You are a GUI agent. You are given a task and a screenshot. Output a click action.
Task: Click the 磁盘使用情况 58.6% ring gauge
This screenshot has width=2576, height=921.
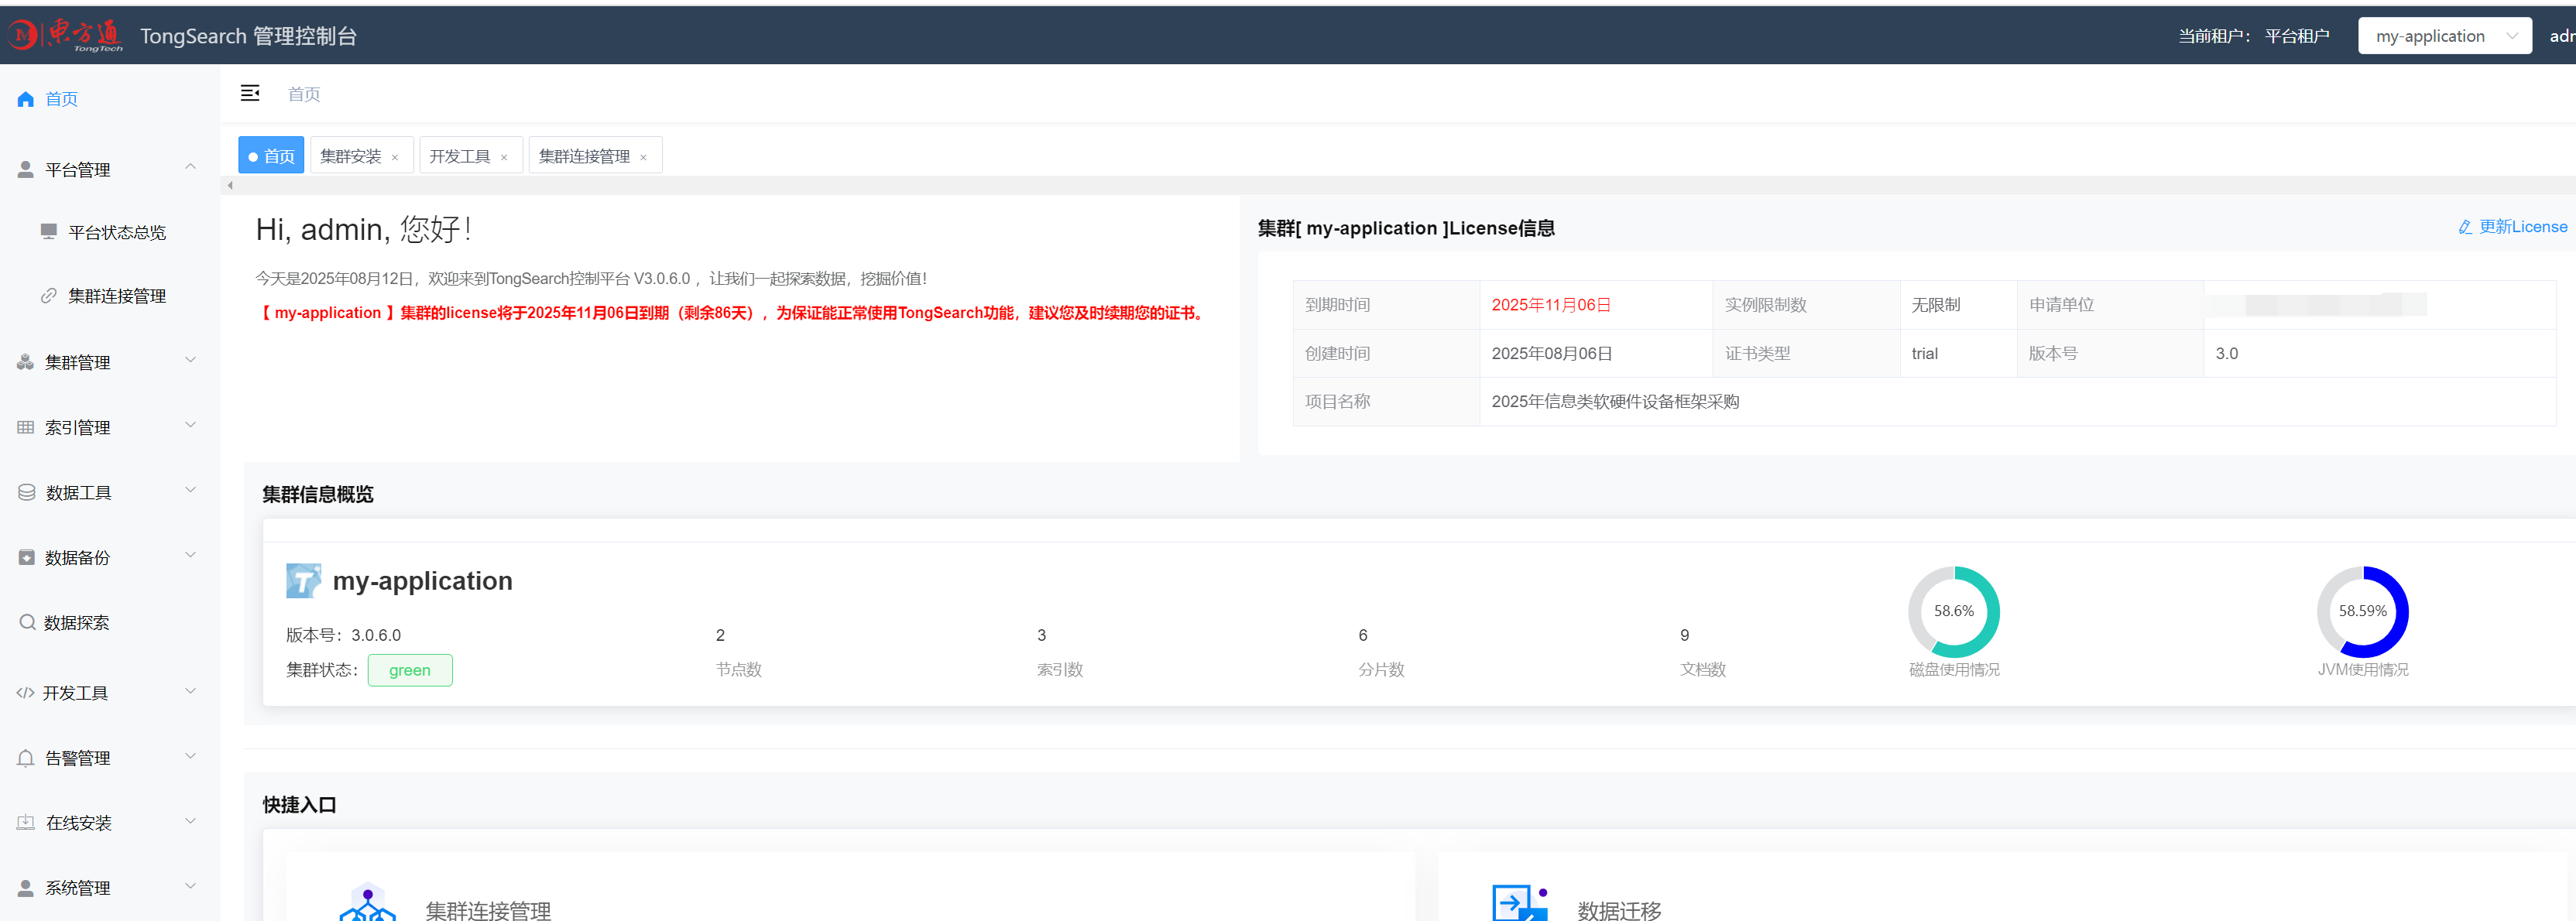(x=1953, y=611)
